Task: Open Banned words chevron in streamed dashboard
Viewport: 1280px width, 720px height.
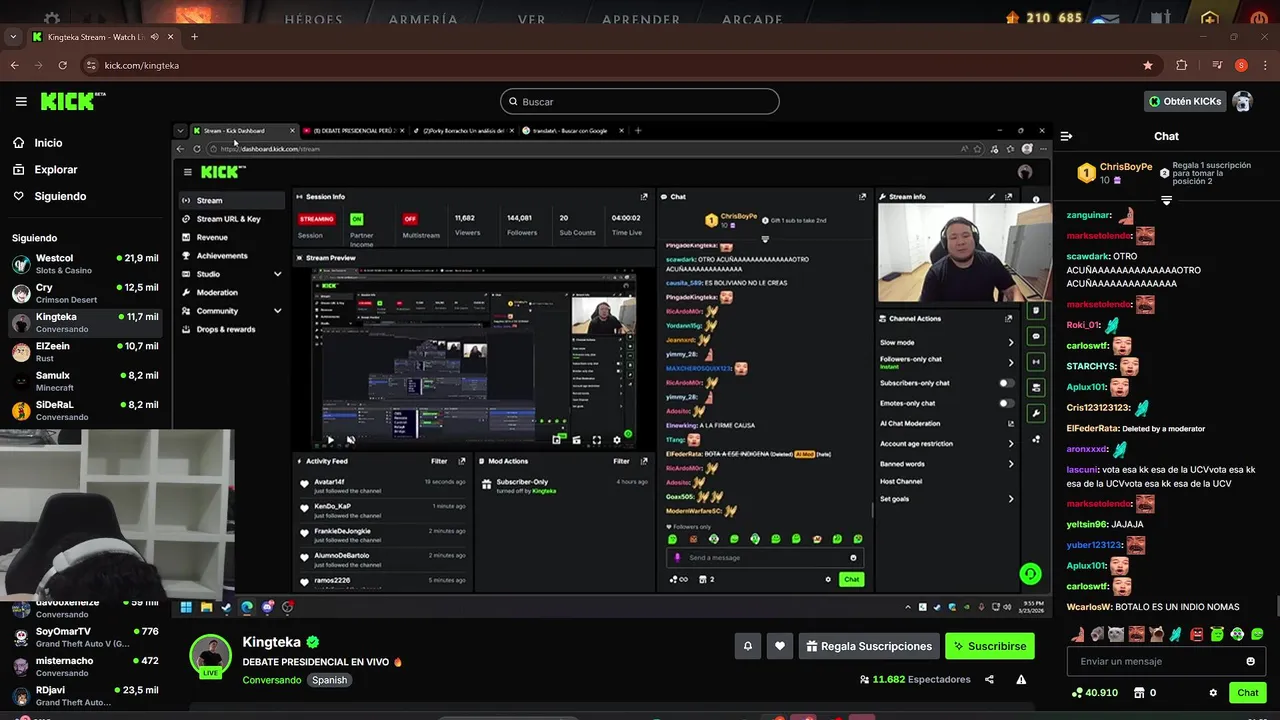Action: [1010, 464]
